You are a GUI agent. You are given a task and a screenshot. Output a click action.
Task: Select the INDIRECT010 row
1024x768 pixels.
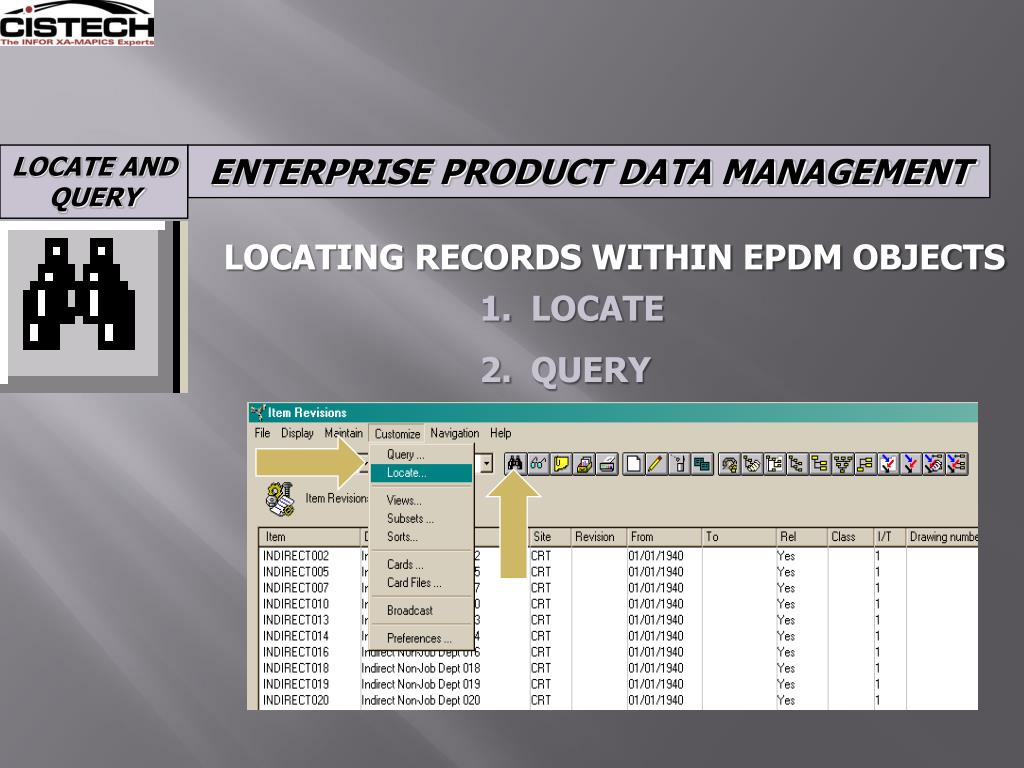pyautogui.click(x=618, y=604)
